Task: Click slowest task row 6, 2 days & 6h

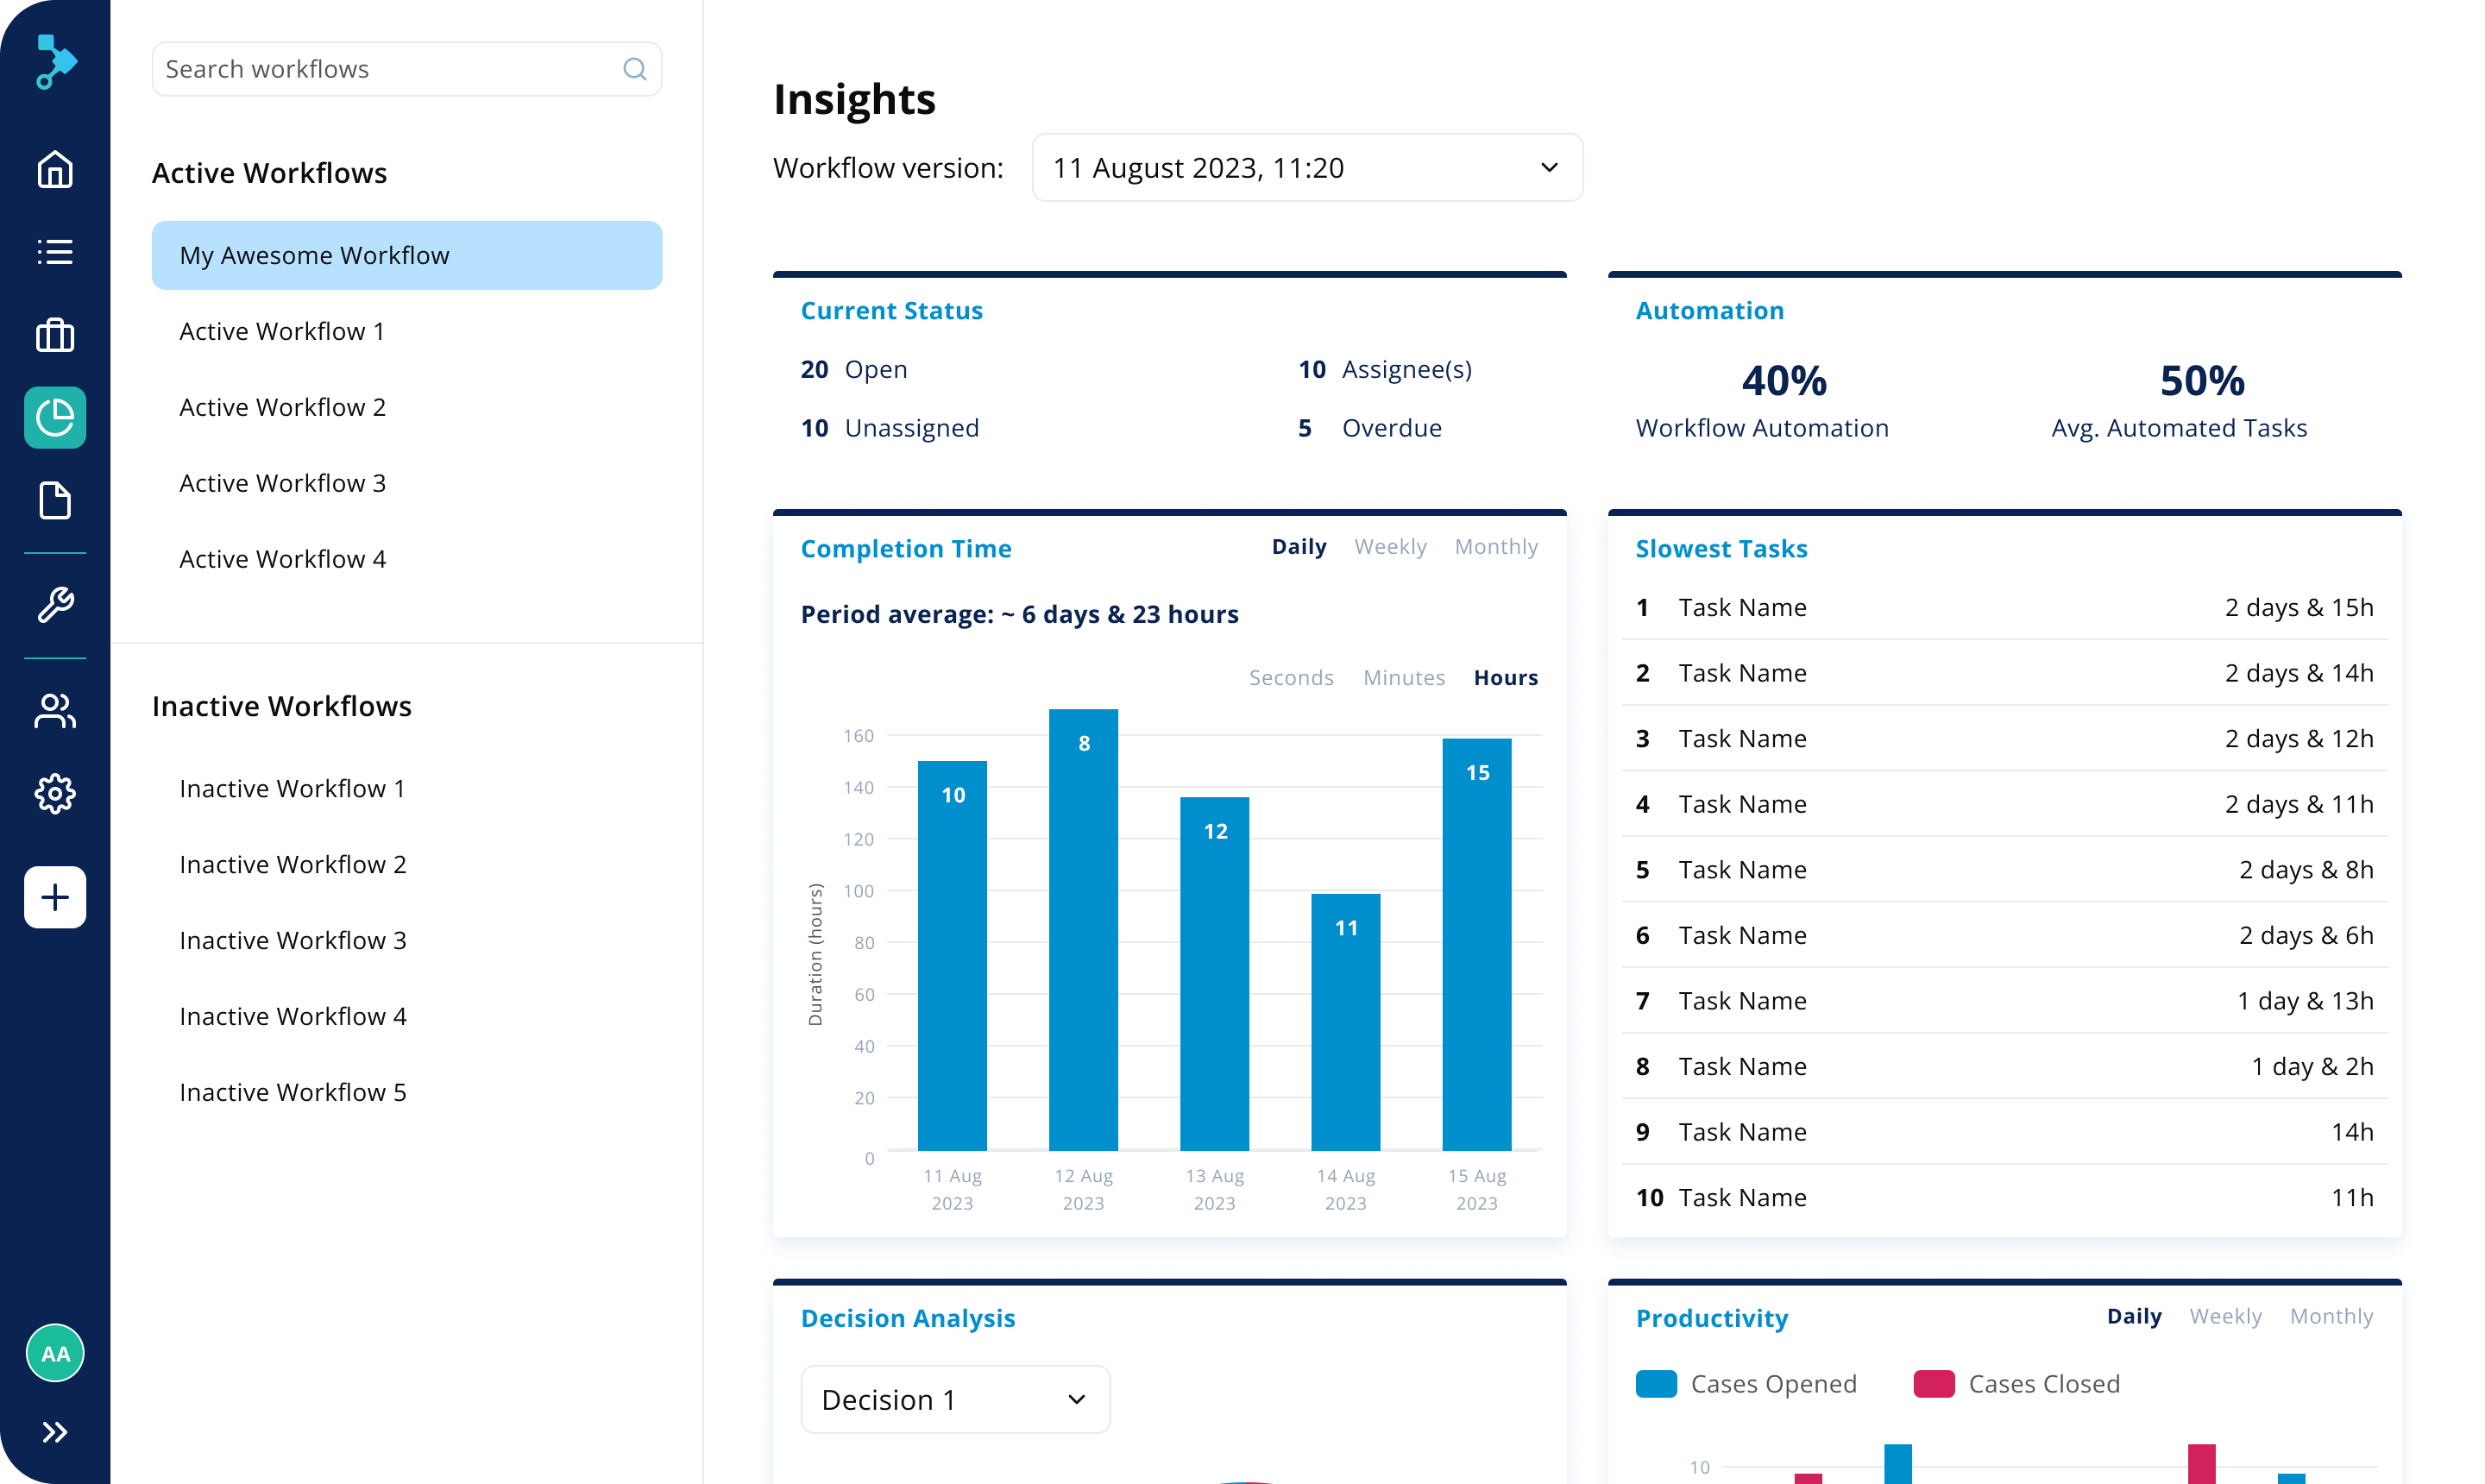Action: (2004, 935)
